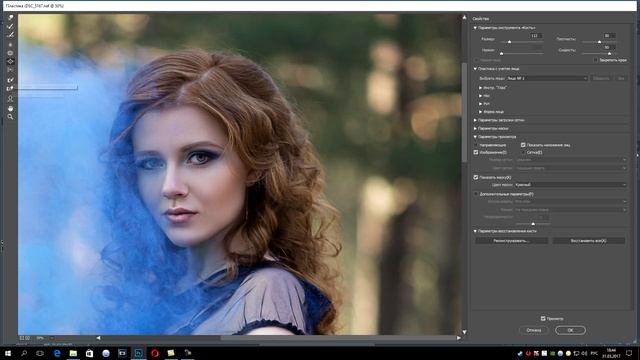Select the Reconstruct tool

(10, 26)
